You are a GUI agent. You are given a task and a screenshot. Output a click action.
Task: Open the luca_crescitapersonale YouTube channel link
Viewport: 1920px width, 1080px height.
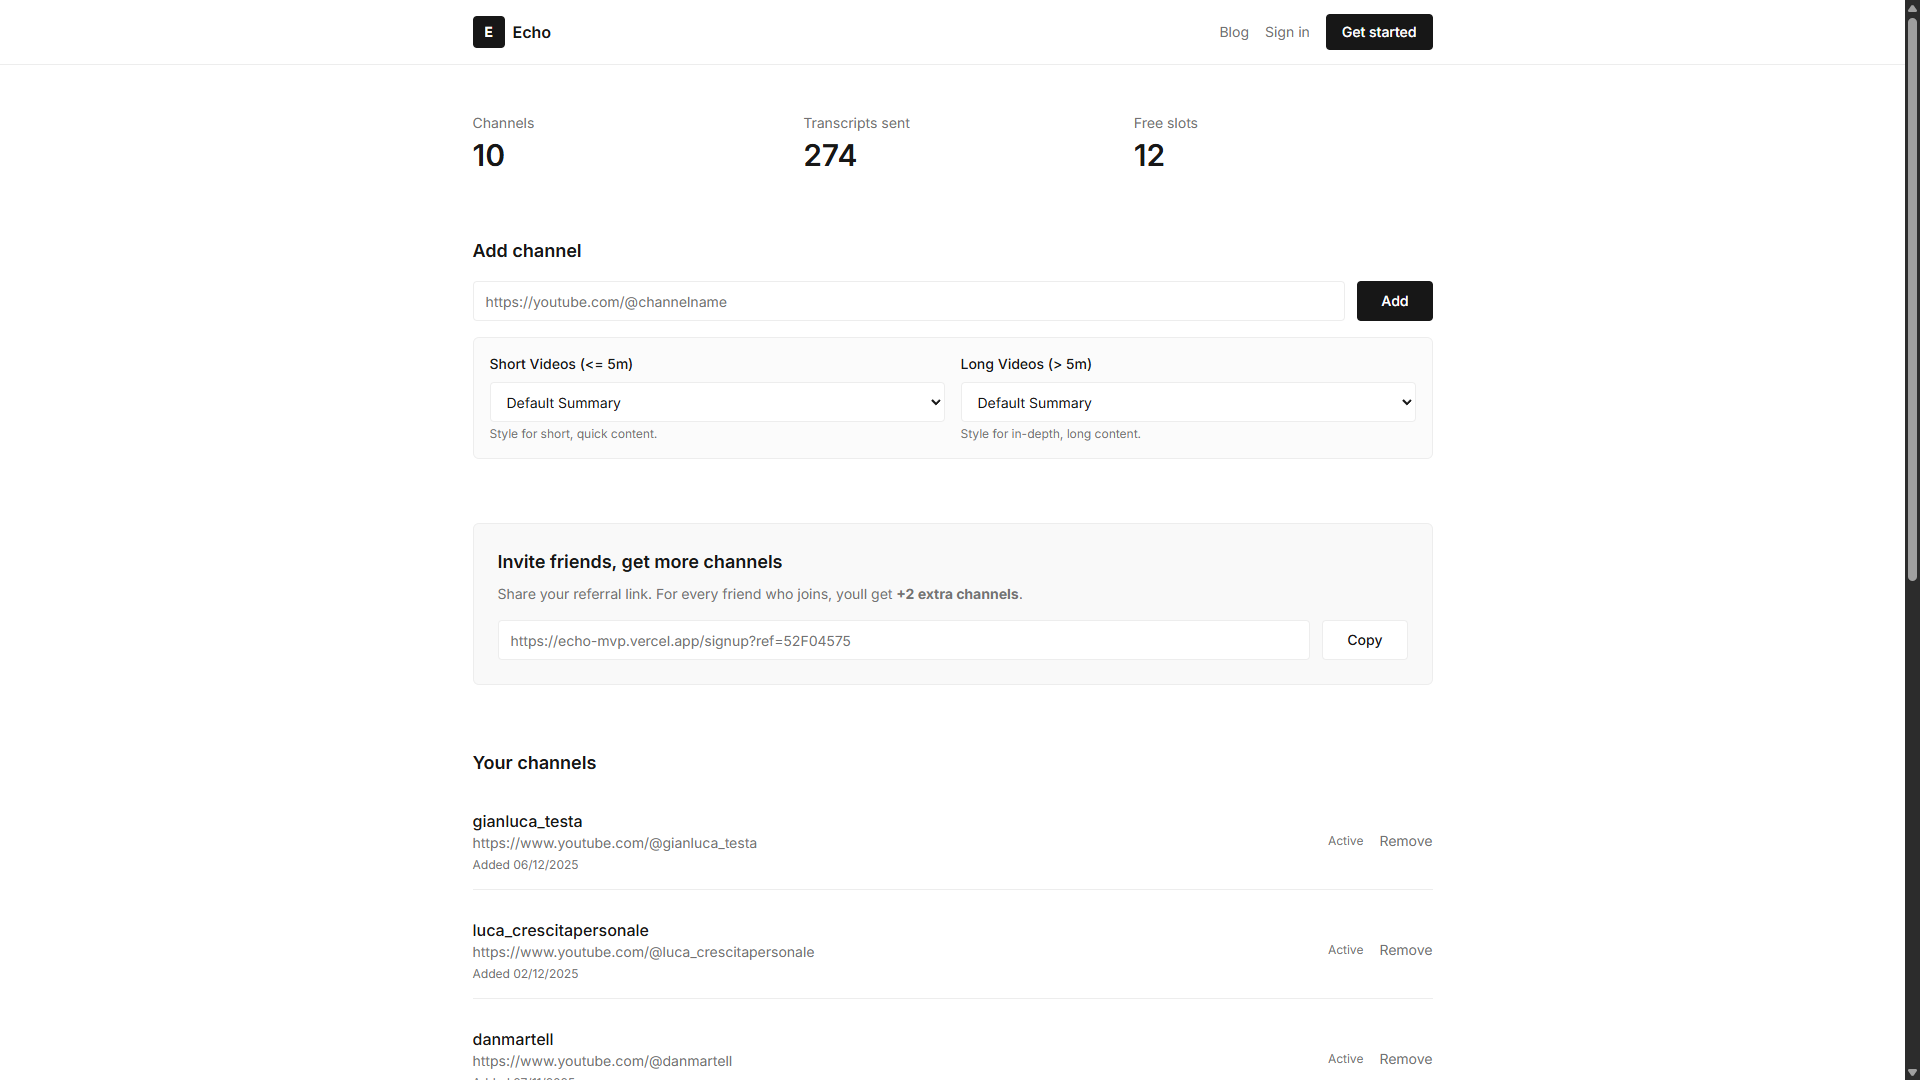(x=643, y=952)
